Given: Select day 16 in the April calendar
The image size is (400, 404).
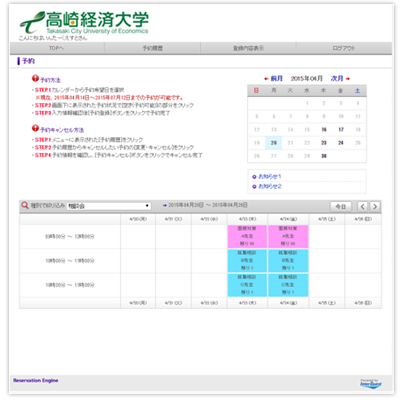Looking at the screenshot, I should [324, 130].
